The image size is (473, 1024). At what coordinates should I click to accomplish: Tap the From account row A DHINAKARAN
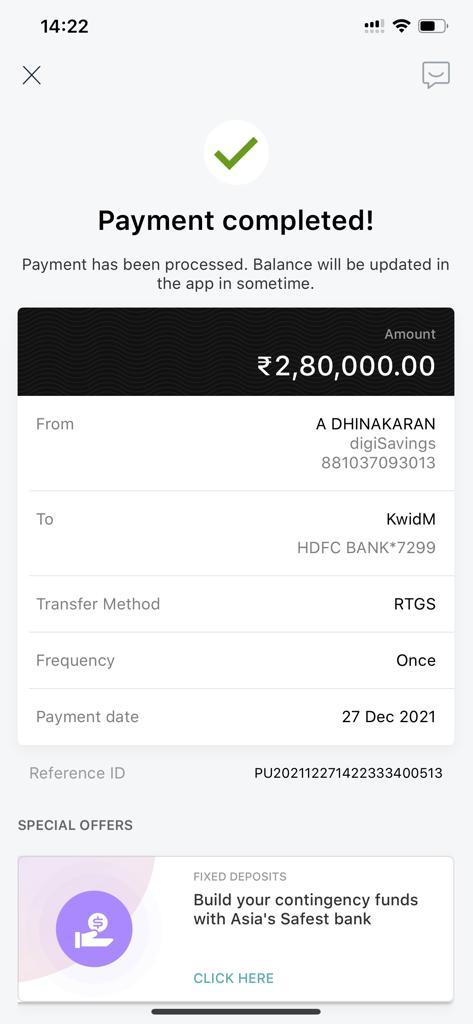point(236,443)
